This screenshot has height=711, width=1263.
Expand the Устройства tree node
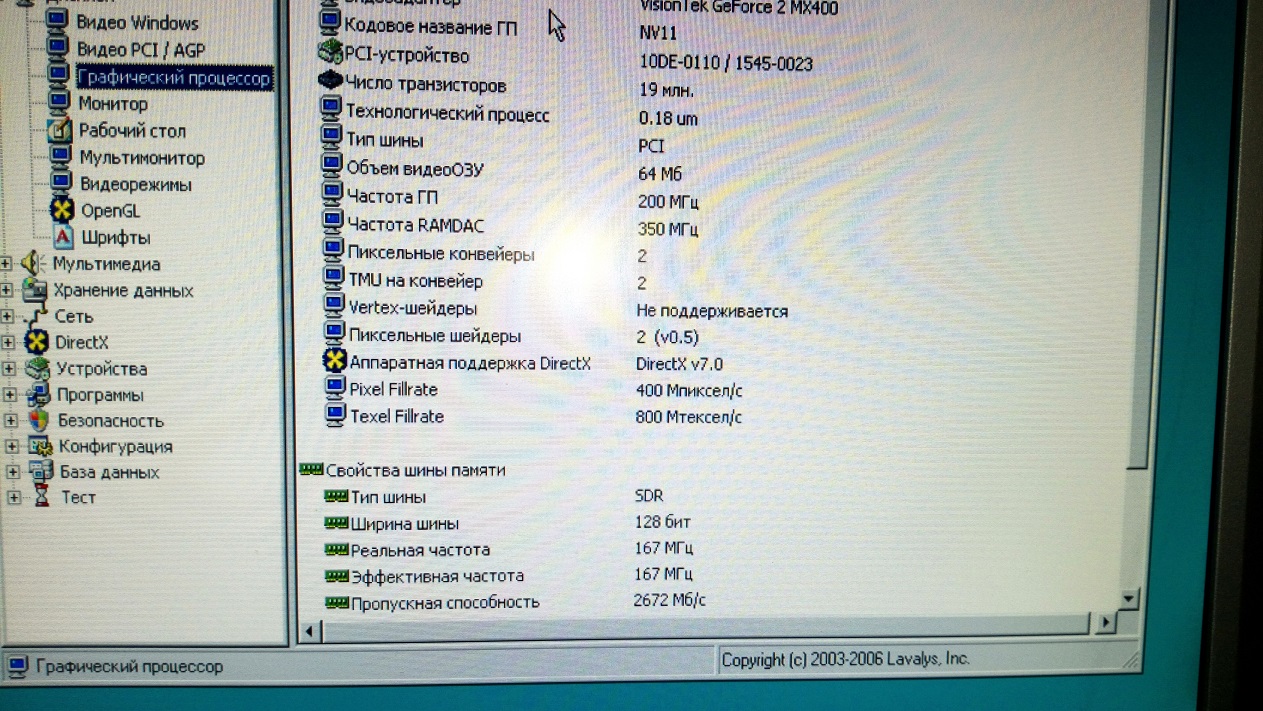coord(9,368)
